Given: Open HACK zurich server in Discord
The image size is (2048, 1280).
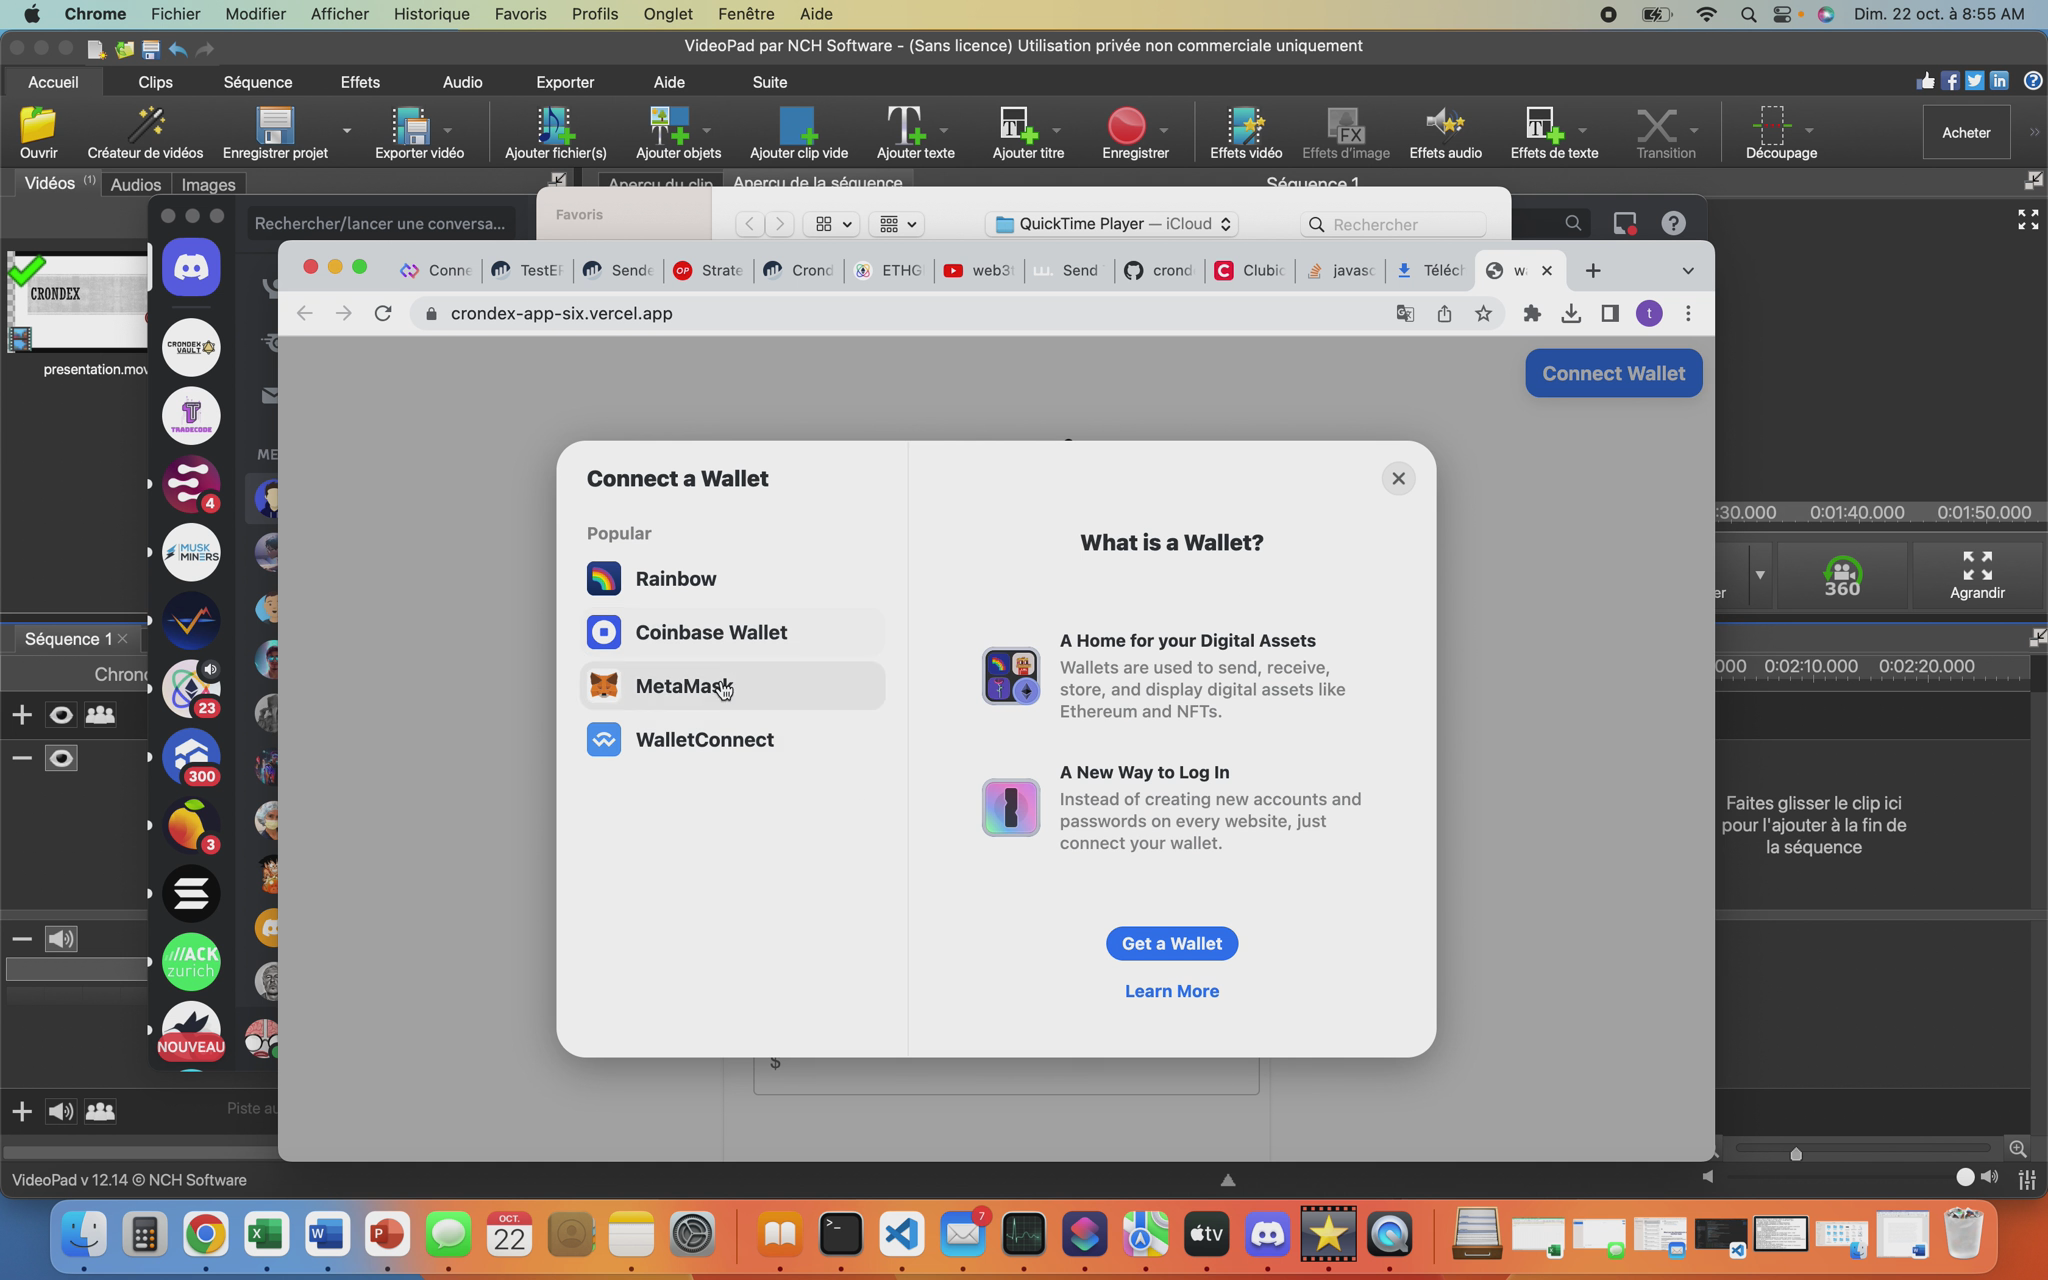Looking at the screenshot, I should (191, 962).
